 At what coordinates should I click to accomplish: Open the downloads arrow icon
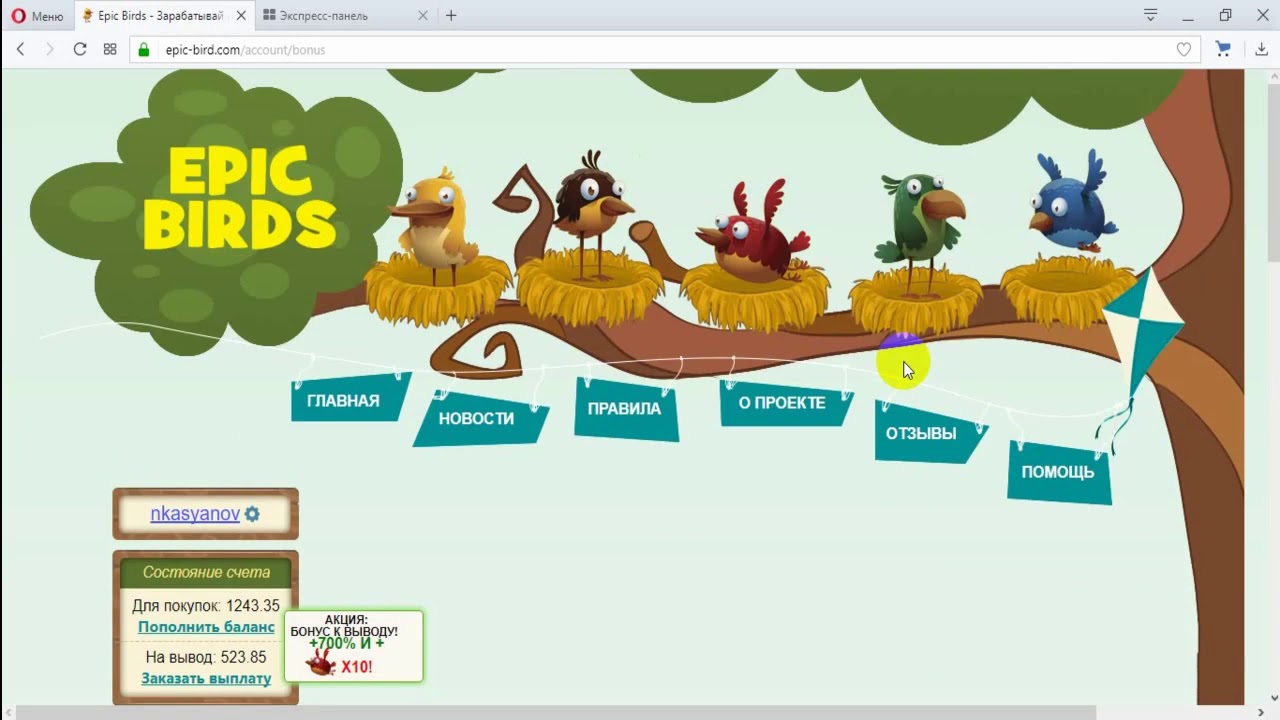pyautogui.click(x=1261, y=49)
